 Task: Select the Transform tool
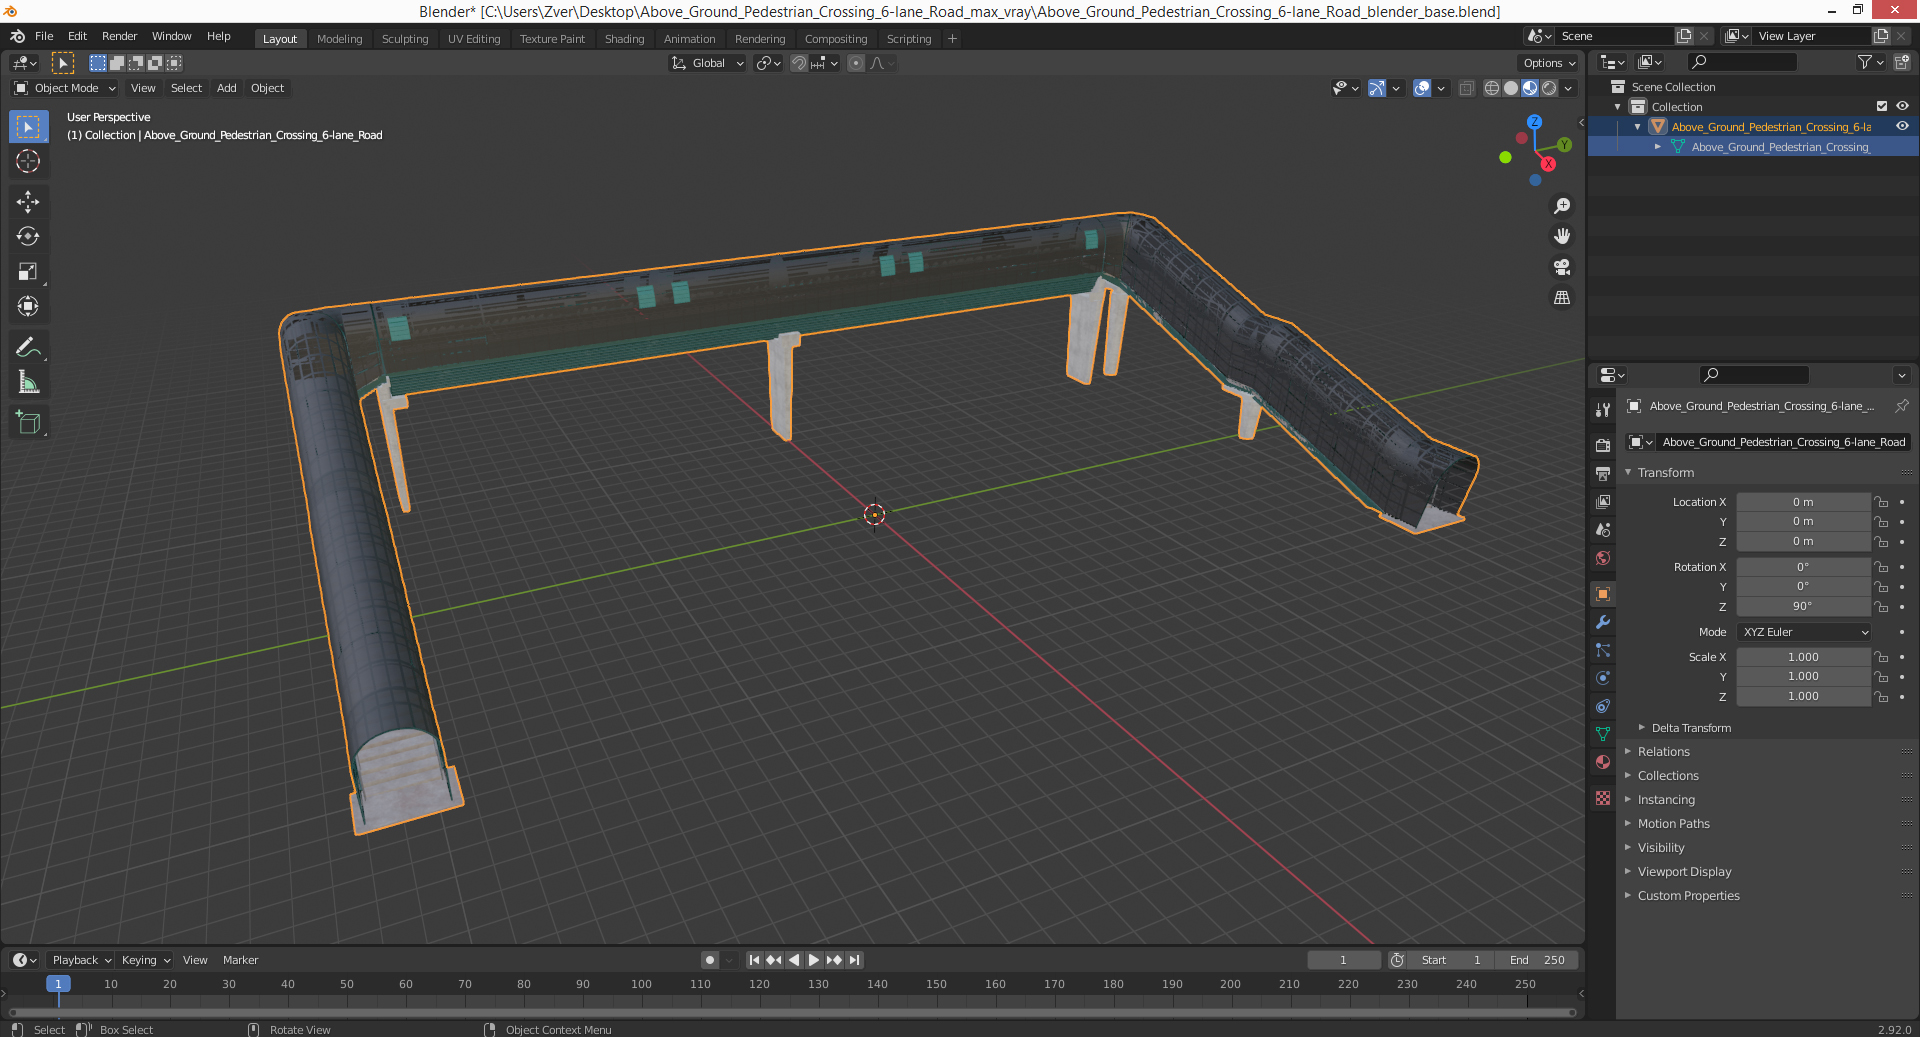[28, 307]
